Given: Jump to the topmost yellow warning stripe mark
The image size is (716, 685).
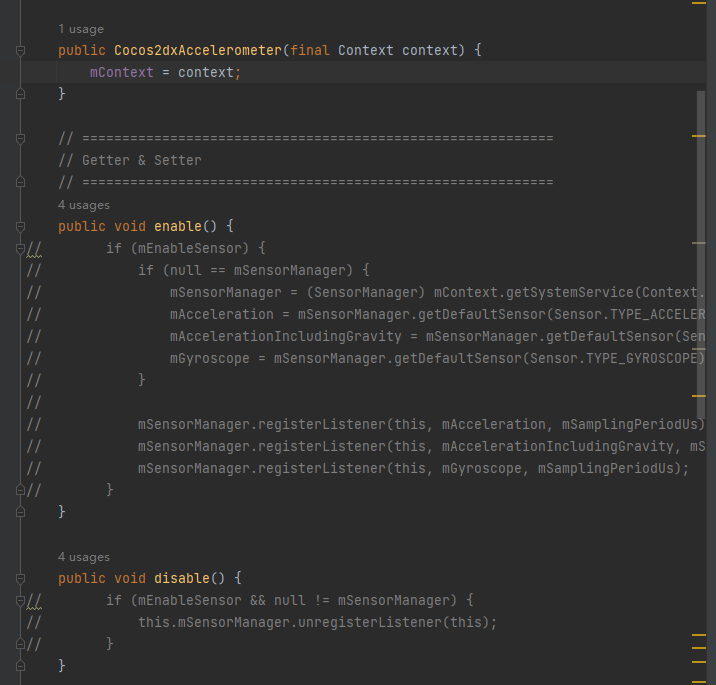Looking at the screenshot, I should point(699,5).
